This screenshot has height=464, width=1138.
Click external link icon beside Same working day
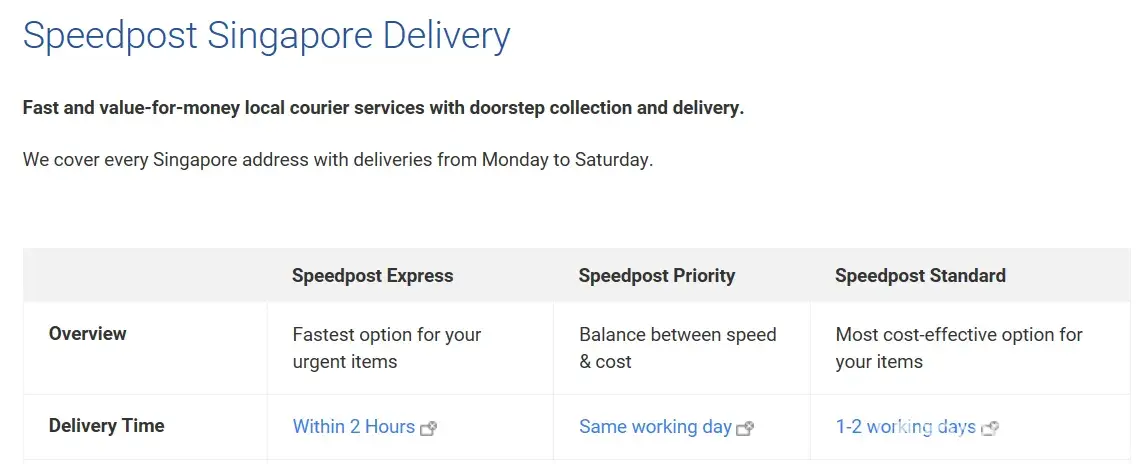(745, 428)
